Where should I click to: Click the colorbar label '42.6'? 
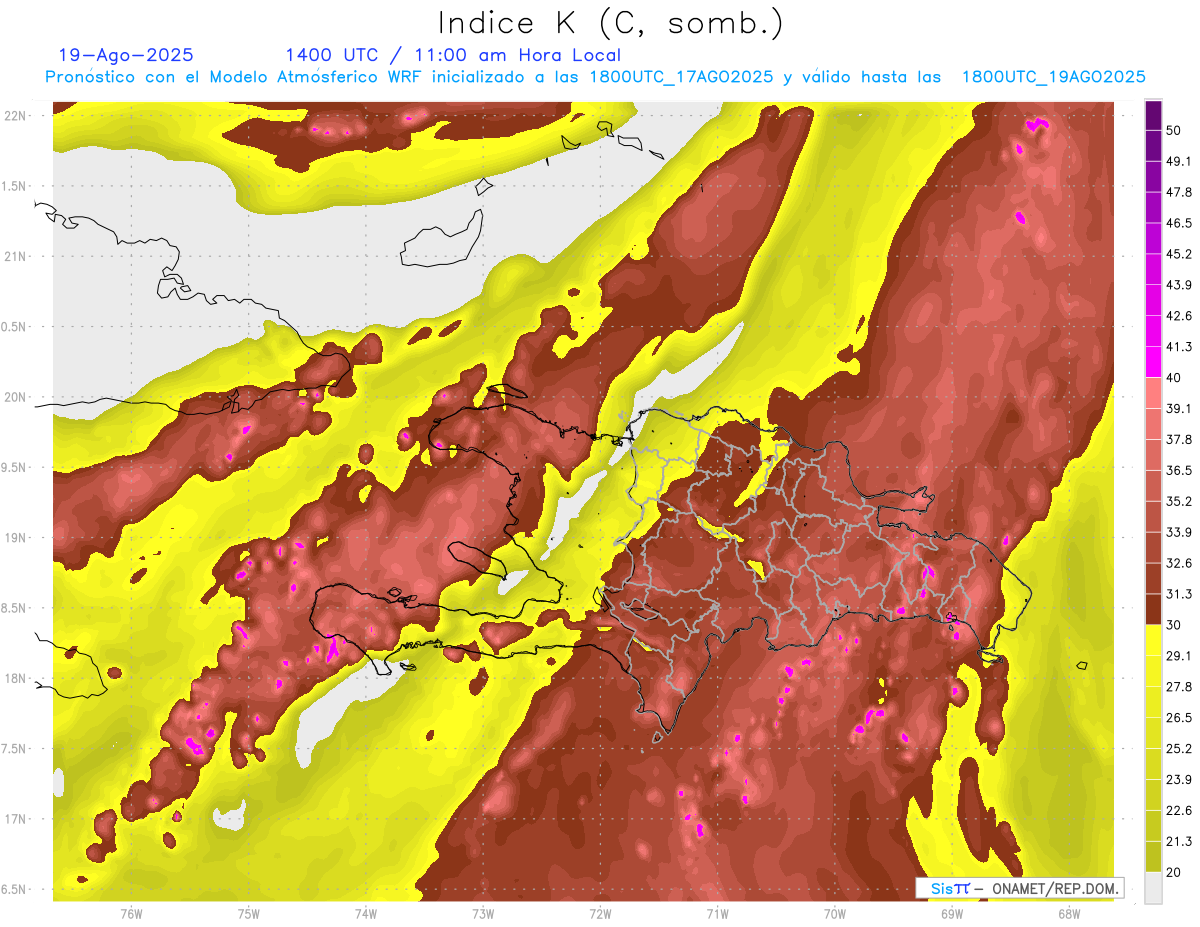(1178, 316)
